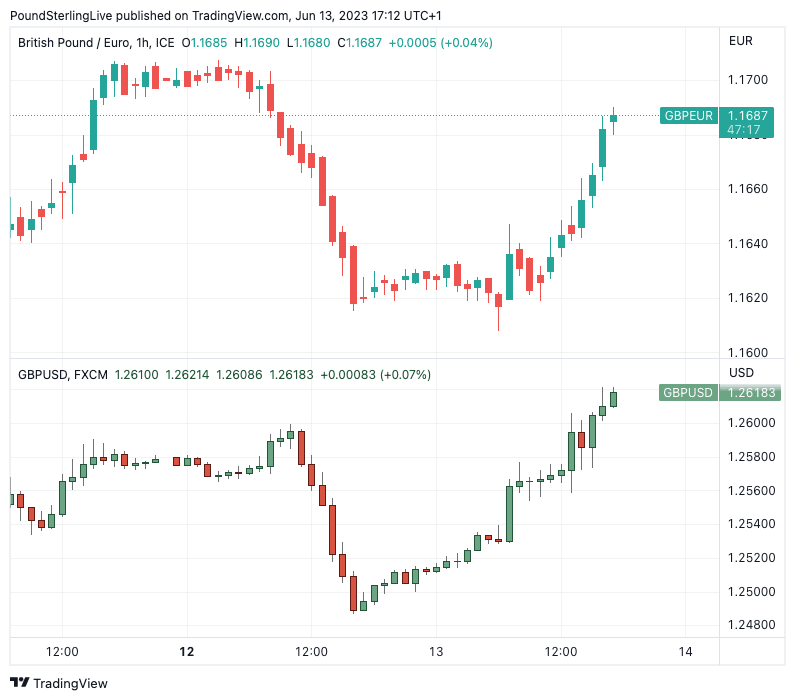
Task: Click the TradingView logo icon
Action: [20, 684]
